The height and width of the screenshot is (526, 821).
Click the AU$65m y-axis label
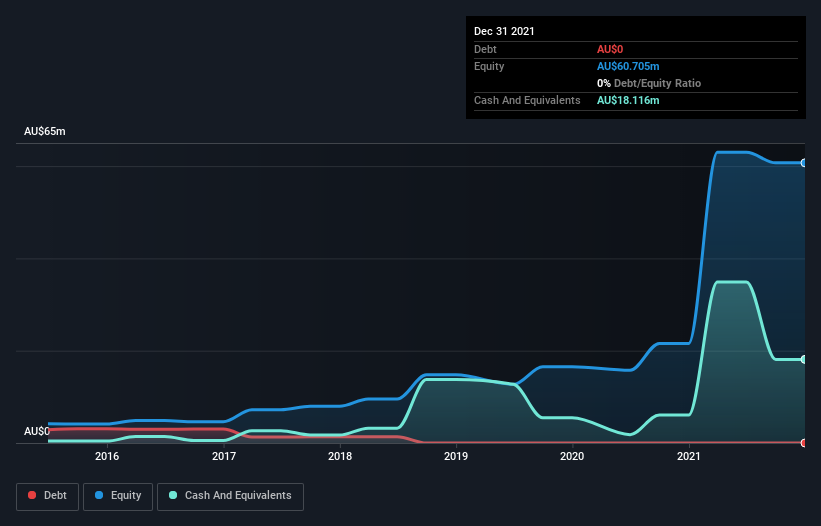click(x=45, y=131)
